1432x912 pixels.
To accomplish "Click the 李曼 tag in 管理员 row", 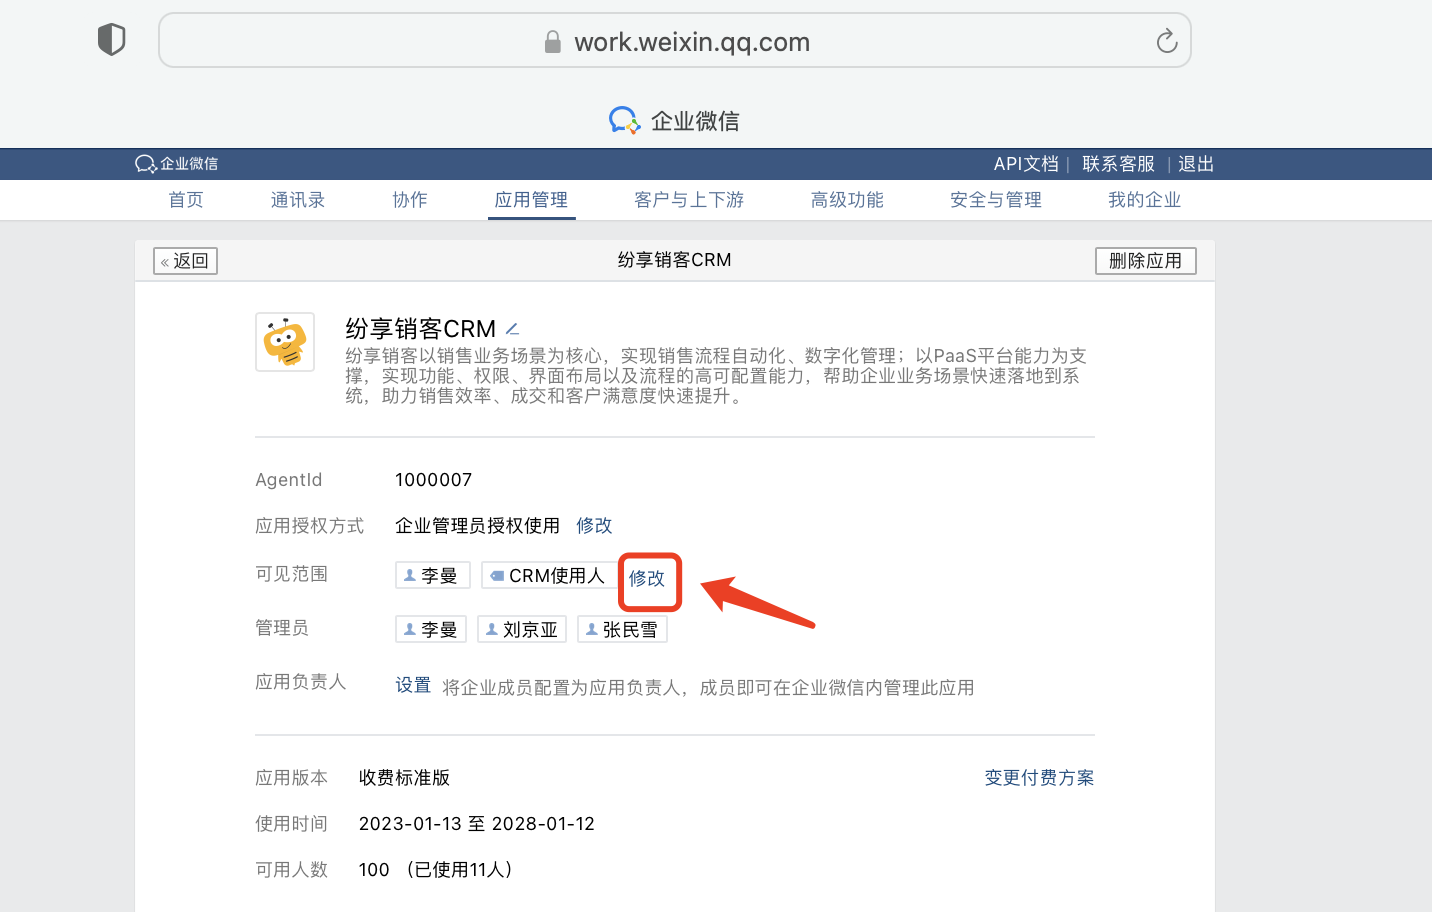I will [431, 629].
